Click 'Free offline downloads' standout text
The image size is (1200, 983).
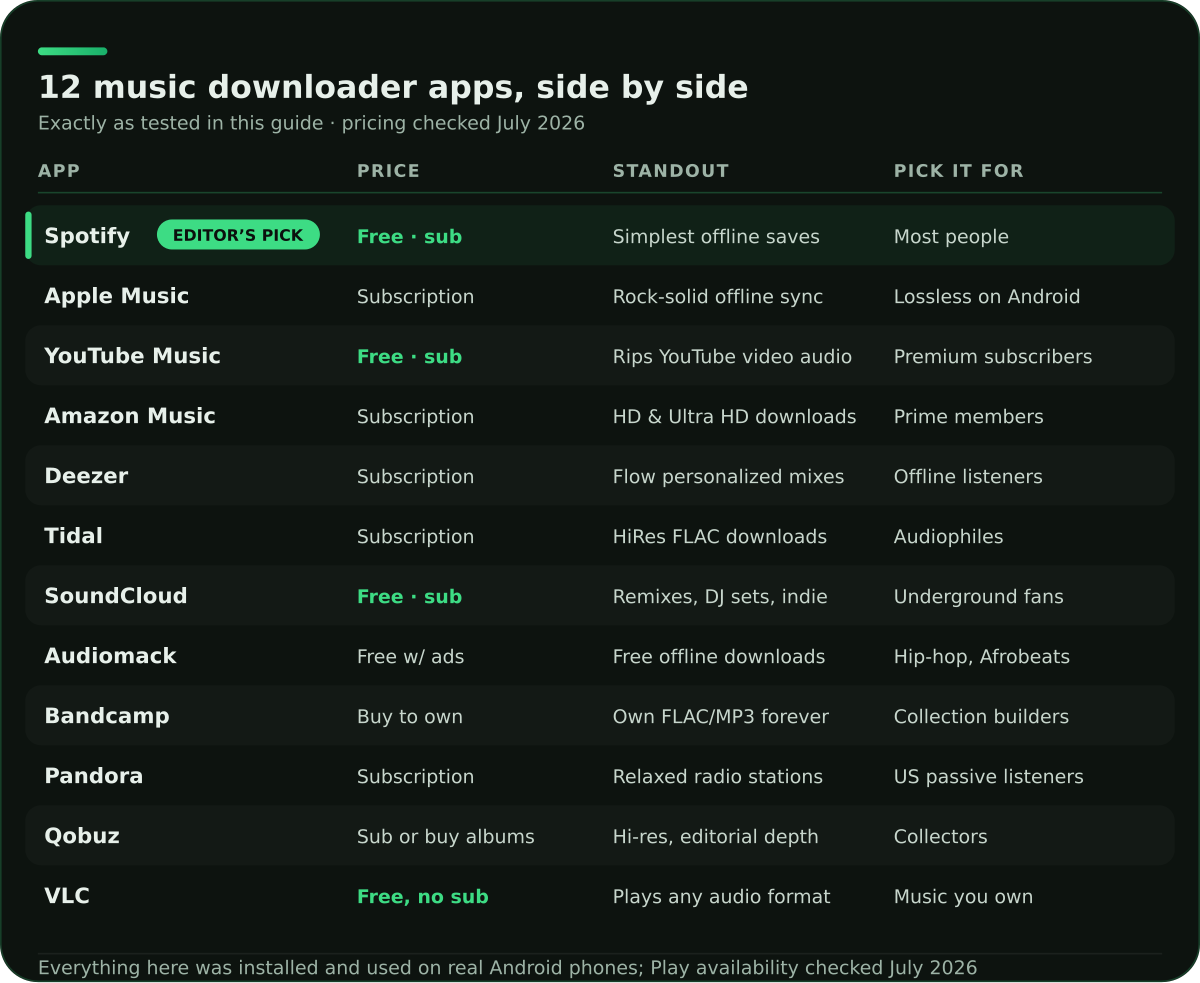point(719,657)
